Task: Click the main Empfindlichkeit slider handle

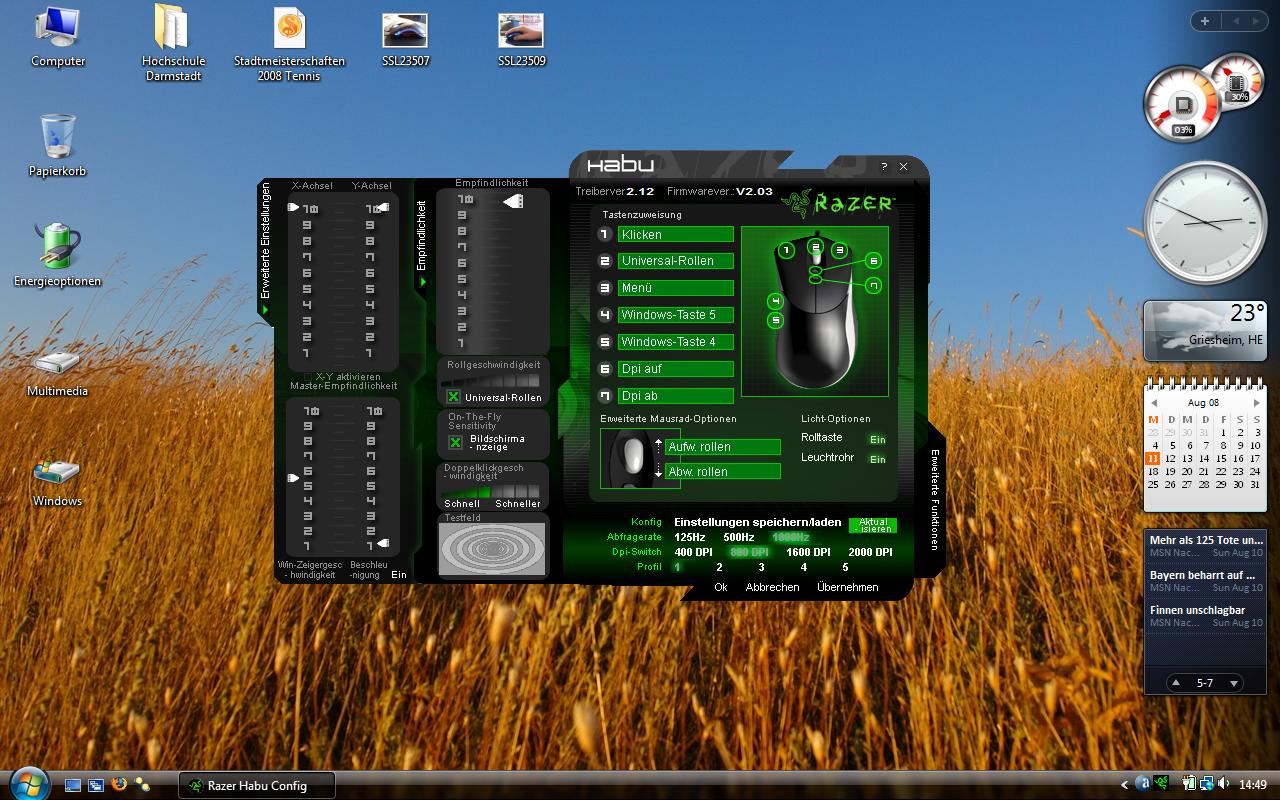Action: (512, 201)
